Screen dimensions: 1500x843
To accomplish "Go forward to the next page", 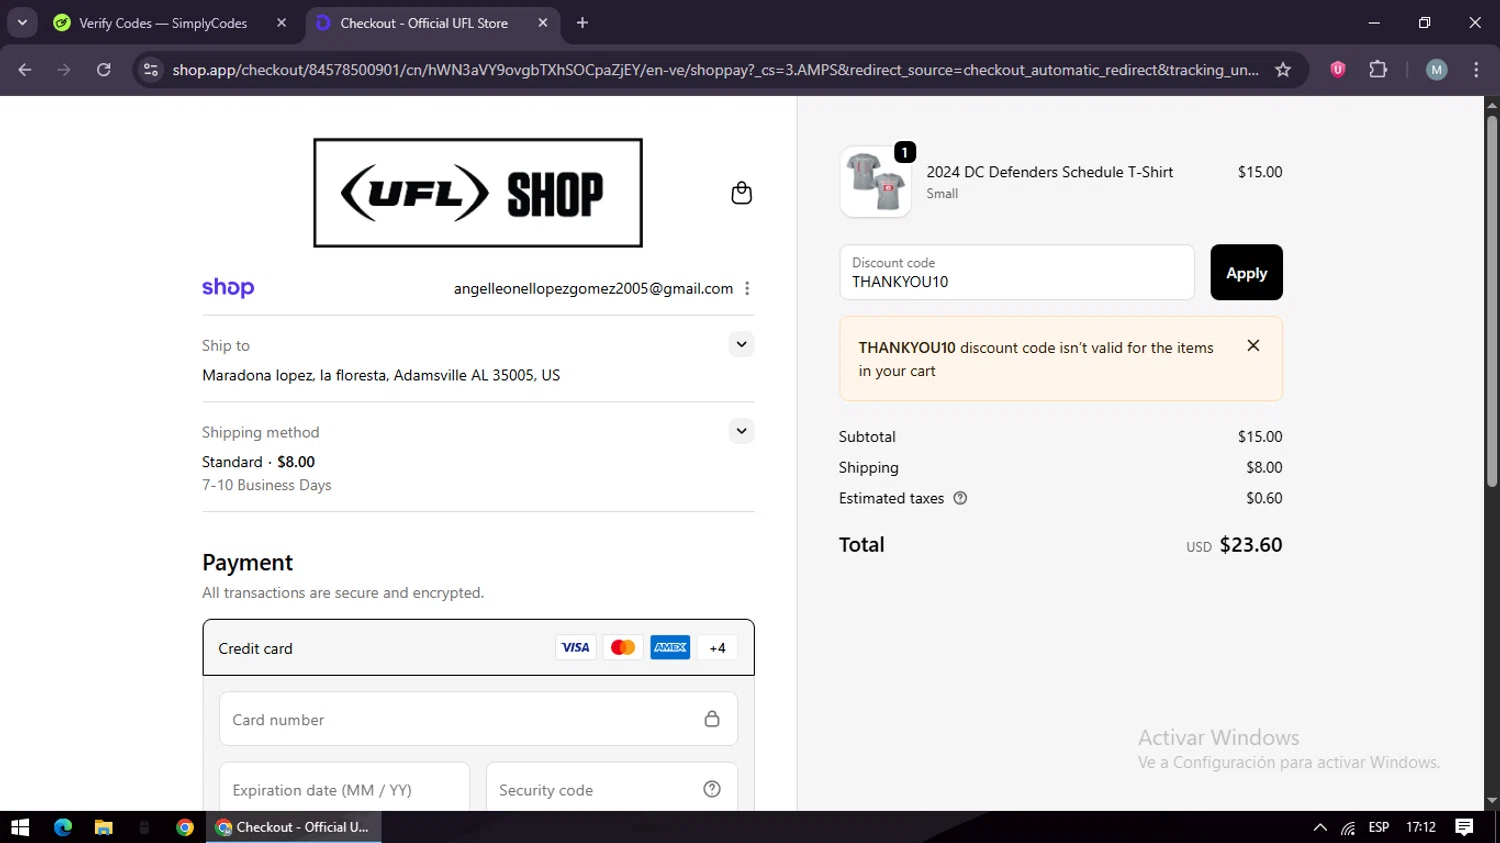I will coord(64,69).
